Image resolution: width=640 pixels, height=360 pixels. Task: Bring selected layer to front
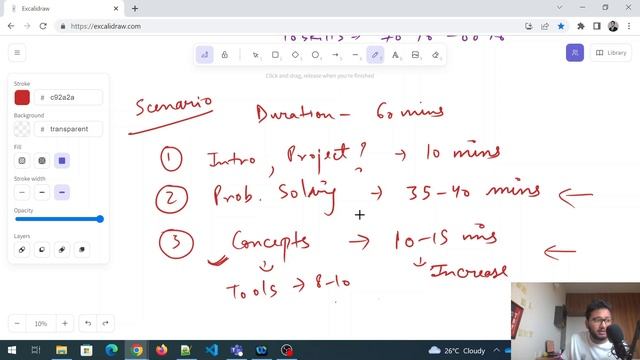pos(82,249)
